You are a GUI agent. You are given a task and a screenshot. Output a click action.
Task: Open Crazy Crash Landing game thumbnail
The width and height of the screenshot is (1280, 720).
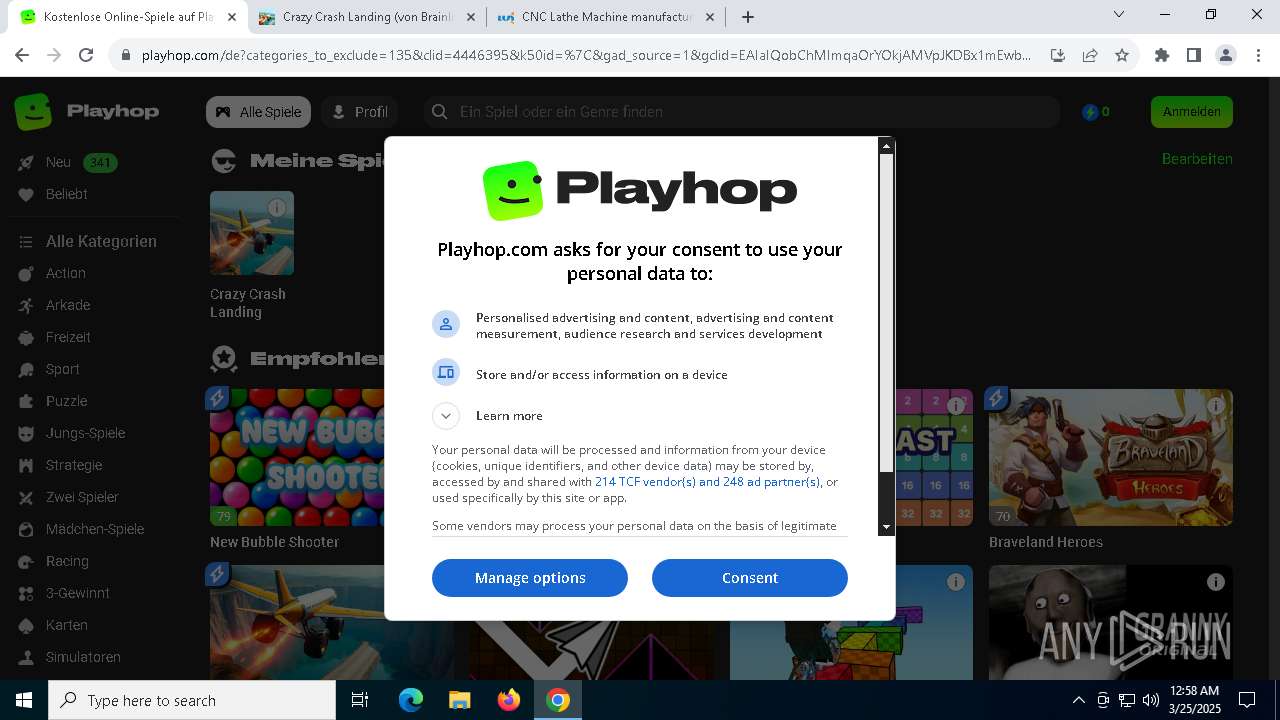click(252, 233)
